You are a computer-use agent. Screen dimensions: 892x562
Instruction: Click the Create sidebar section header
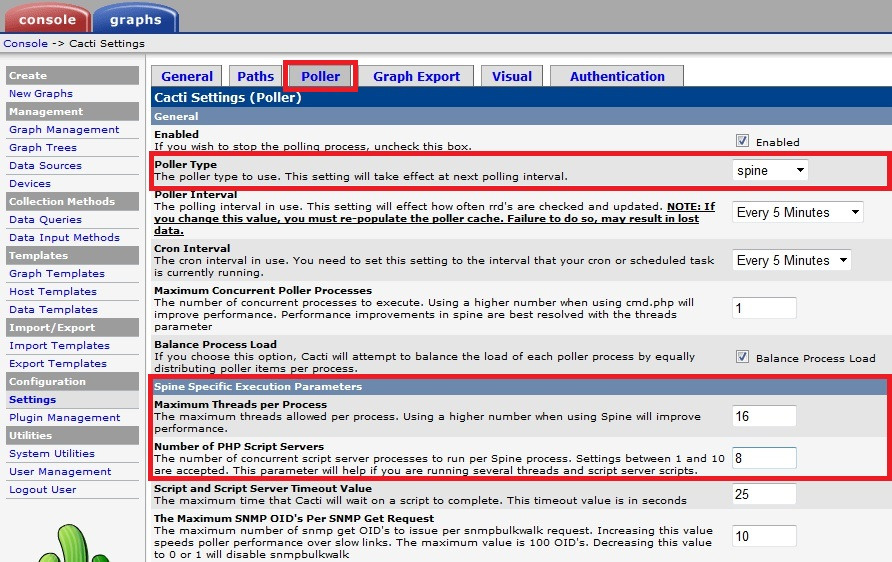click(x=72, y=75)
